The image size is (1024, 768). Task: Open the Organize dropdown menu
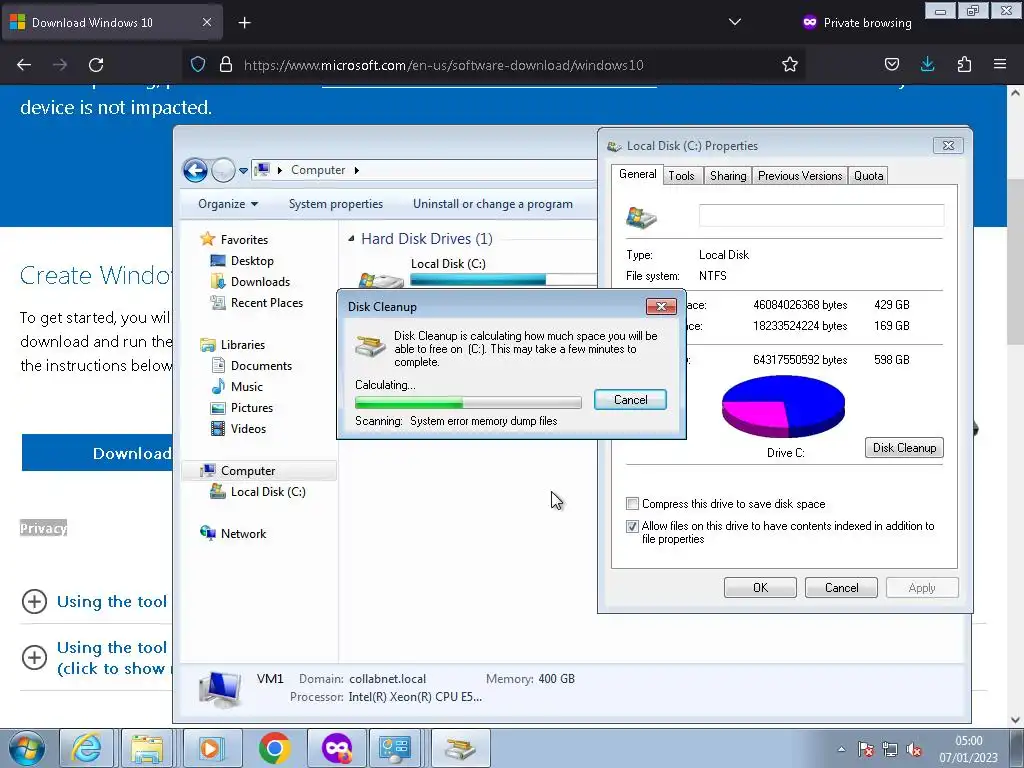coord(228,204)
